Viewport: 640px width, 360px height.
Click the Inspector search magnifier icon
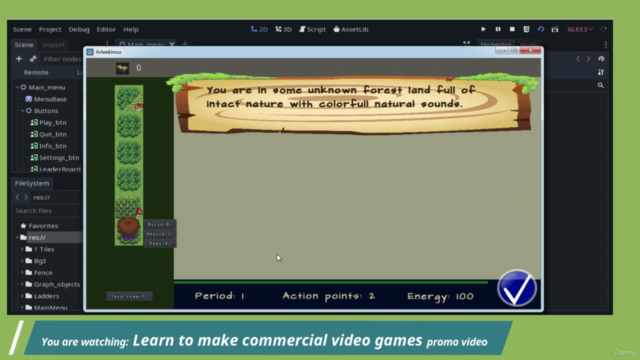[601, 85]
